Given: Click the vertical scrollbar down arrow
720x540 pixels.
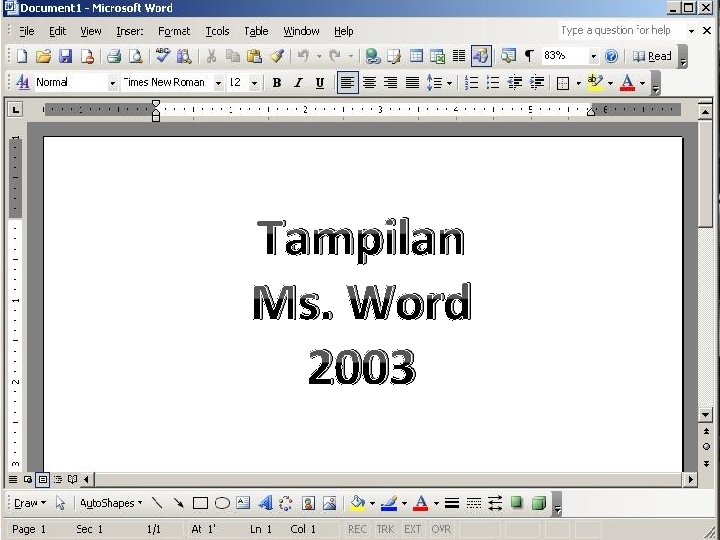Looking at the screenshot, I should click(x=706, y=415).
